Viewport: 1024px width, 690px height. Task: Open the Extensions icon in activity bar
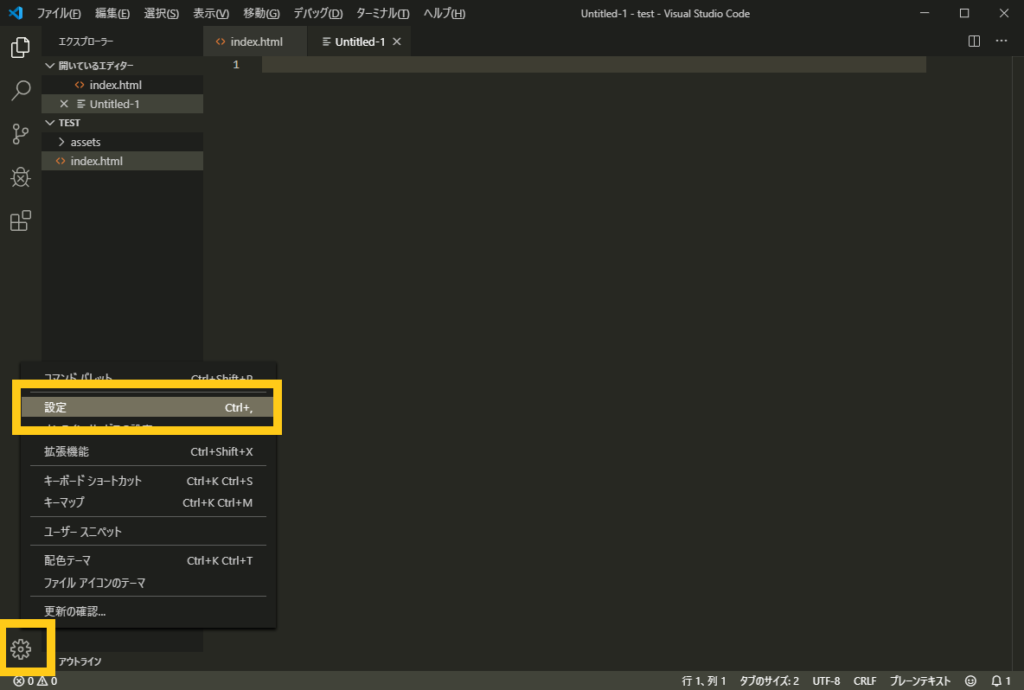tap(20, 220)
